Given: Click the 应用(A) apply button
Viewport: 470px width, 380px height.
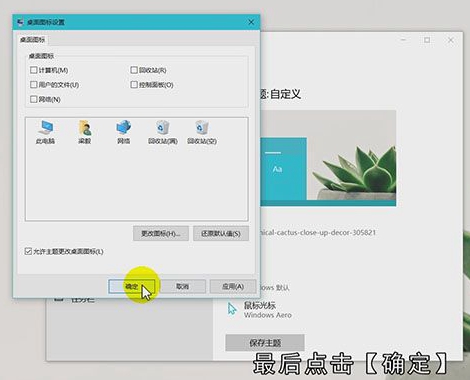Looking at the screenshot, I should 233,286.
